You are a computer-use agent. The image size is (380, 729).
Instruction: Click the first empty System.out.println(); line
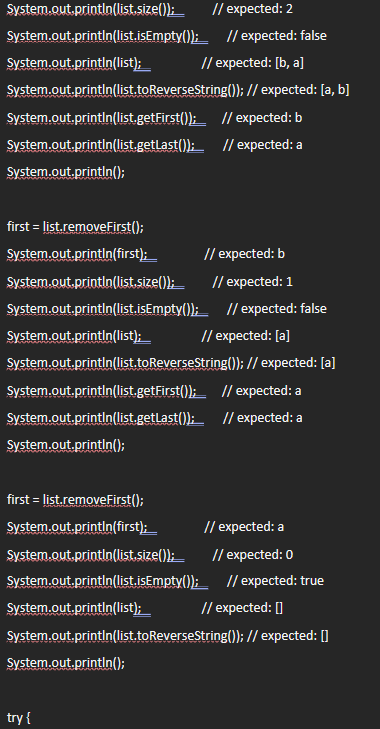tap(66, 172)
